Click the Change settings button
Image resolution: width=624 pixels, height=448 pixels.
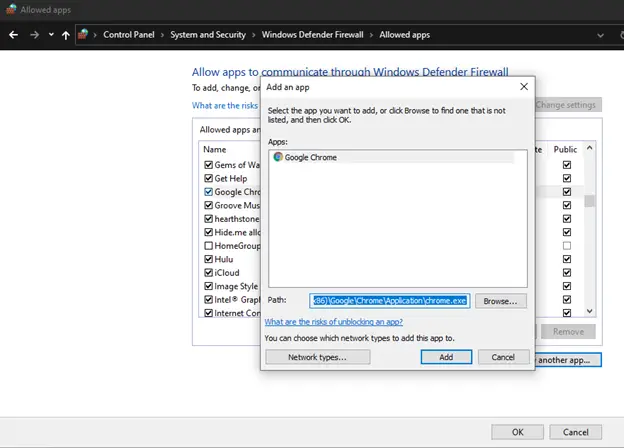(x=568, y=105)
